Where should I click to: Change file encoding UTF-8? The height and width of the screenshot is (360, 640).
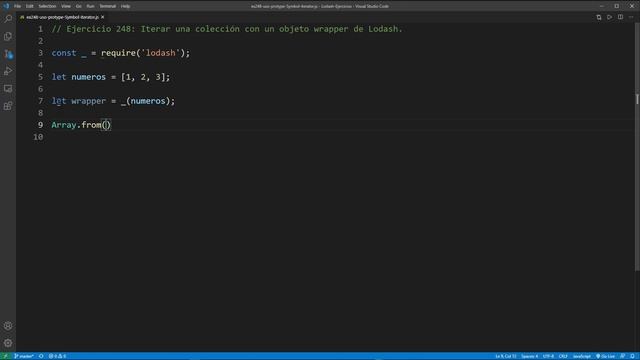pyautogui.click(x=548, y=356)
